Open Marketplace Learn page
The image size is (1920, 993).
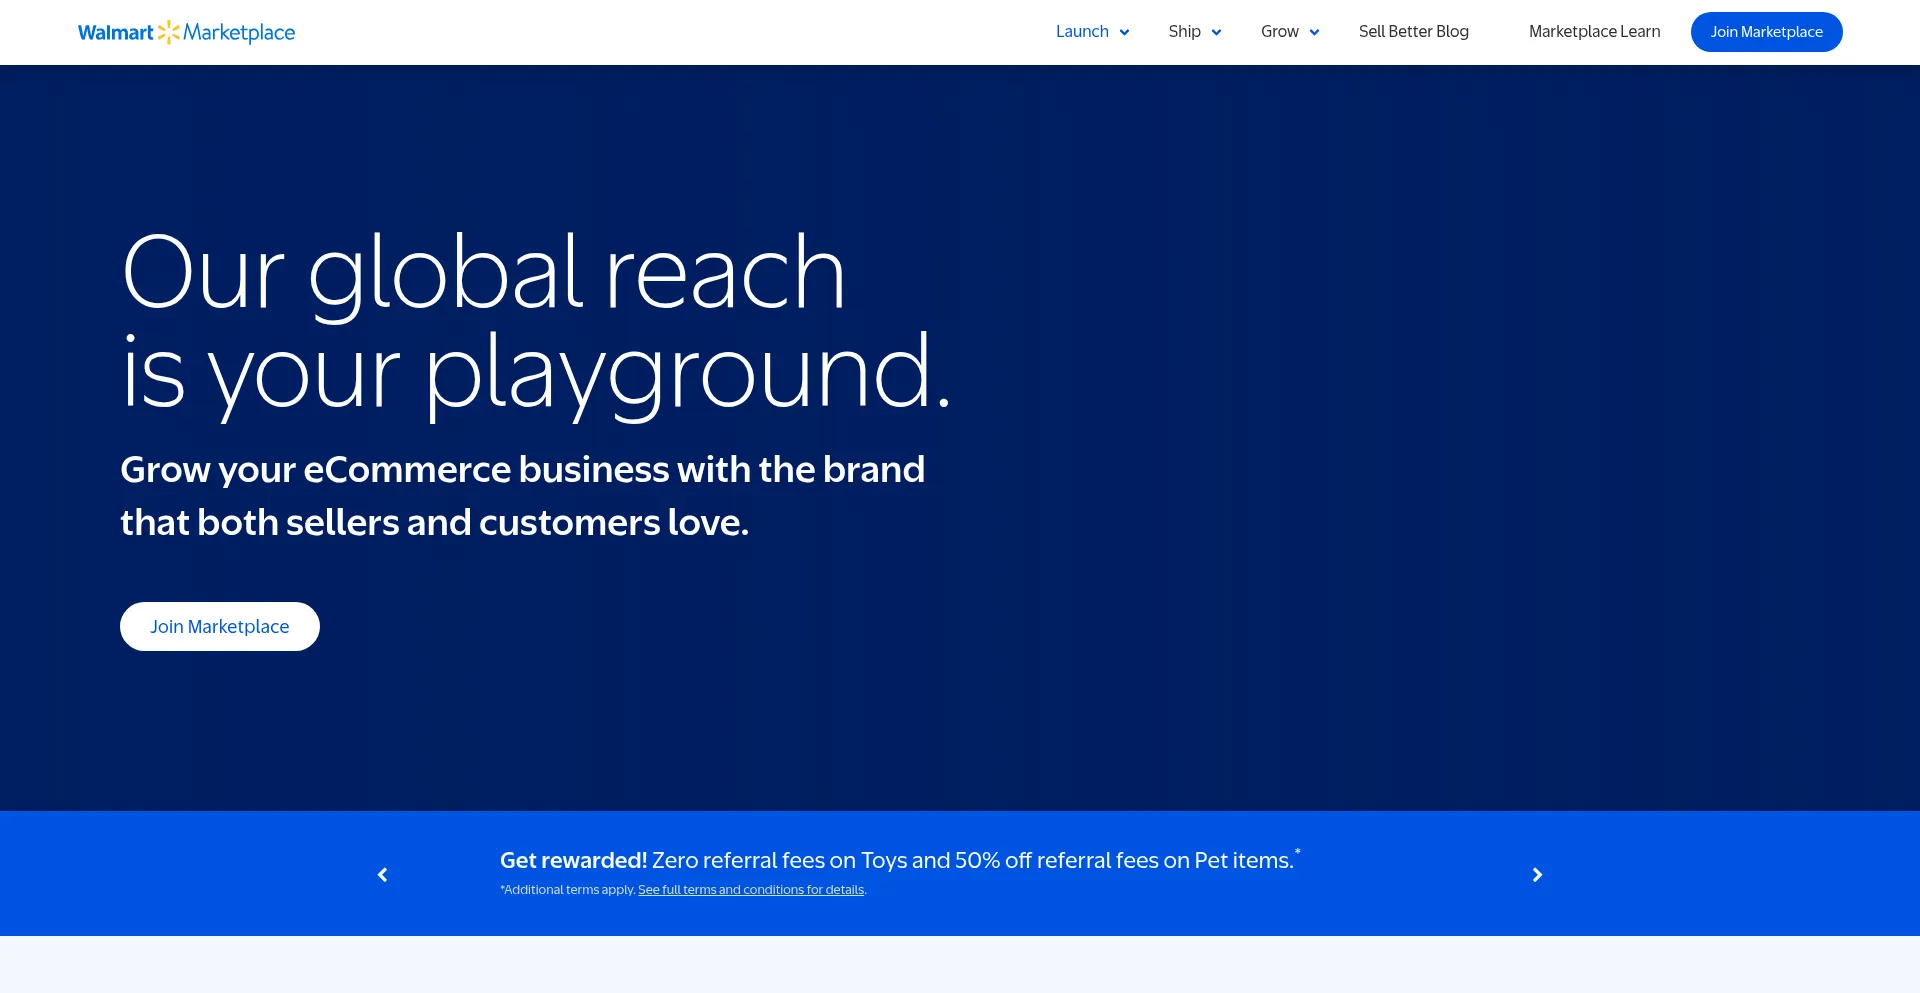[1594, 31]
